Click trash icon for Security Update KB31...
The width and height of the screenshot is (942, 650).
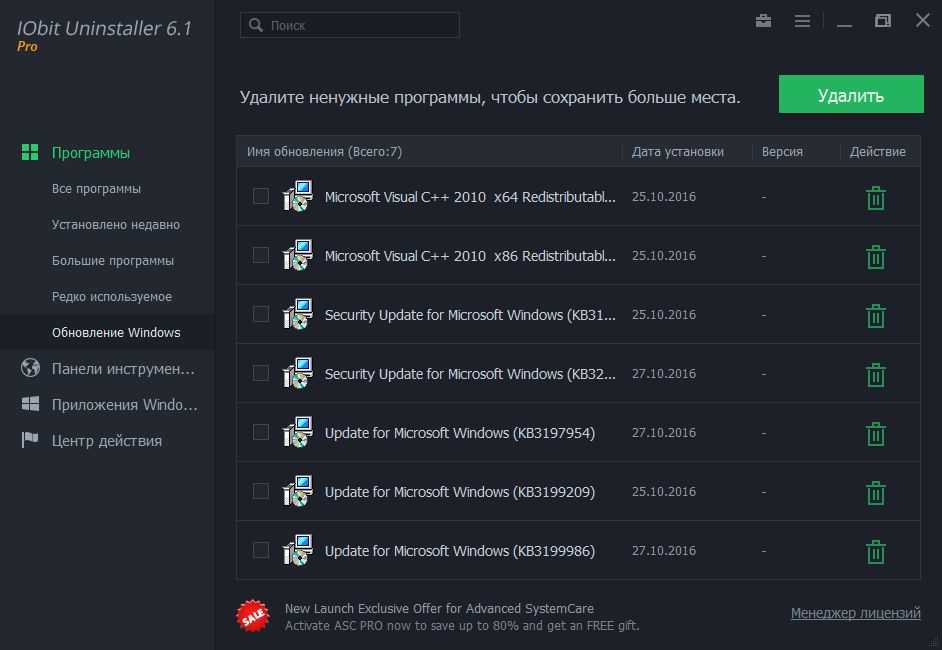(x=876, y=315)
